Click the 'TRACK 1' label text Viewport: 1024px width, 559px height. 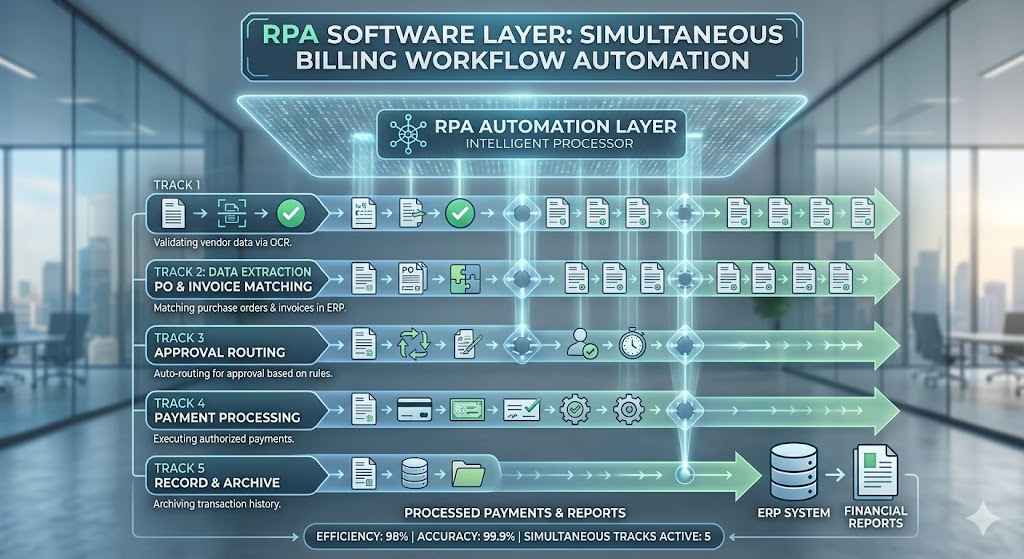click(177, 185)
